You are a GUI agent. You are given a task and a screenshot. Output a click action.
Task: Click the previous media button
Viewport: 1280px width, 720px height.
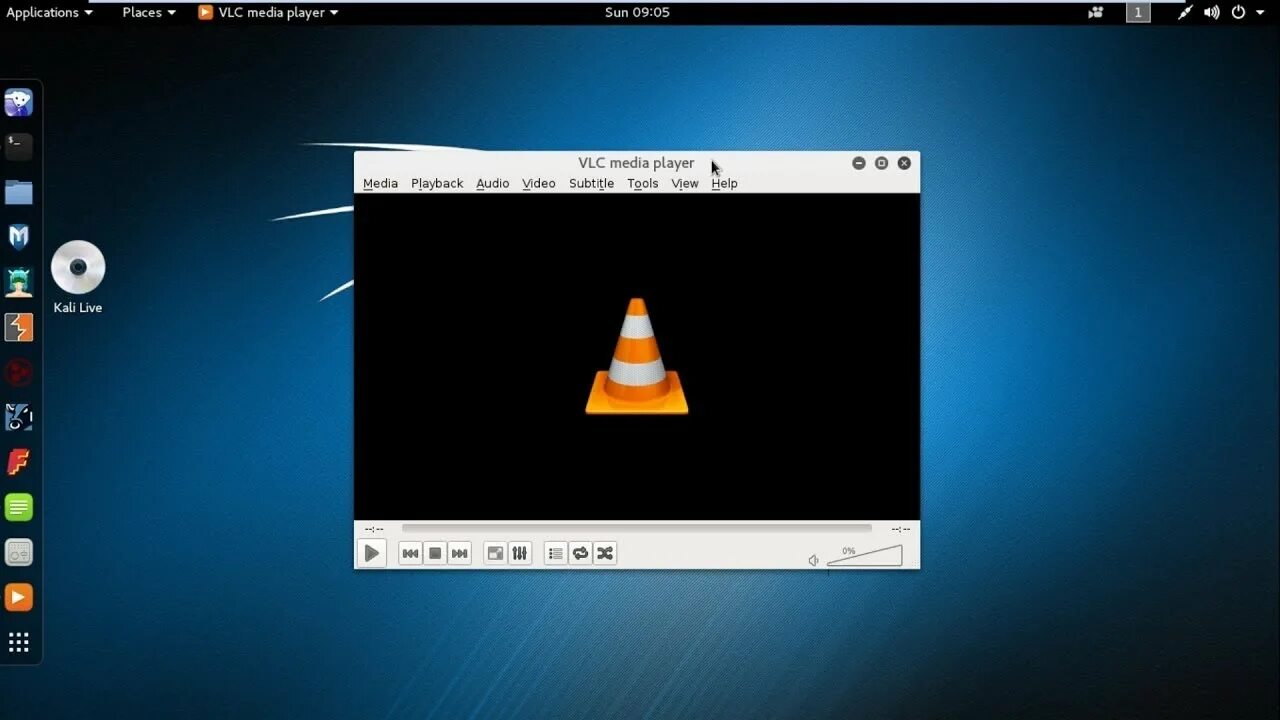tap(410, 553)
